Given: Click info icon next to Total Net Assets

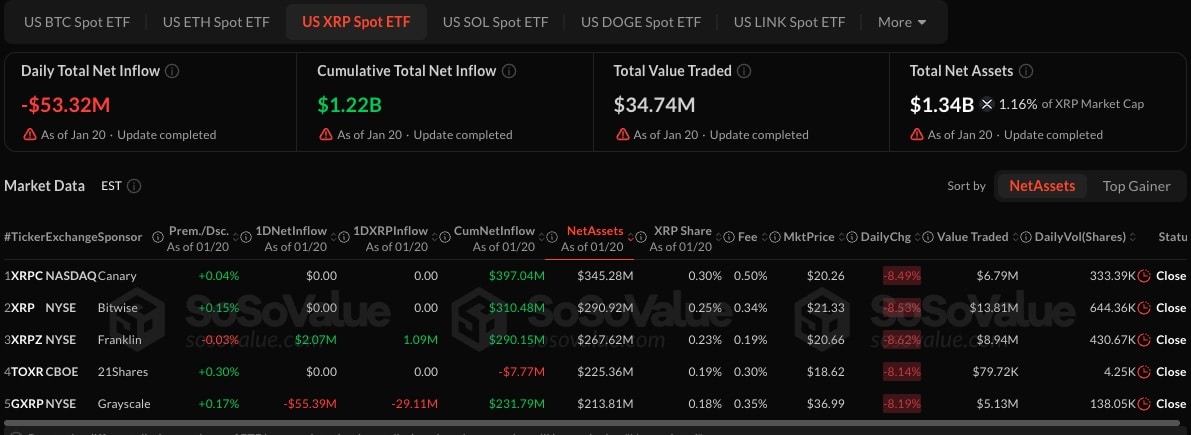Looking at the screenshot, I should [1027, 72].
